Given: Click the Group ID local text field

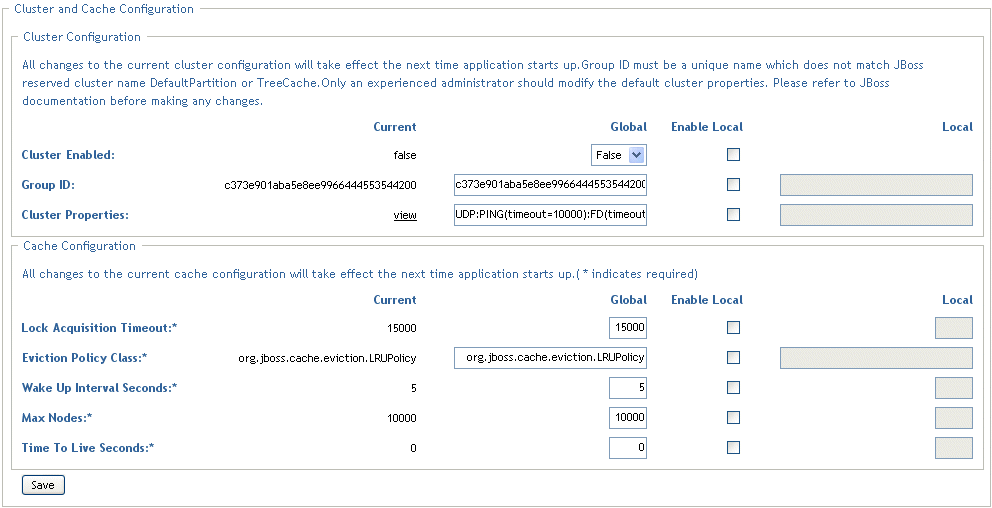Looking at the screenshot, I should point(876,185).
